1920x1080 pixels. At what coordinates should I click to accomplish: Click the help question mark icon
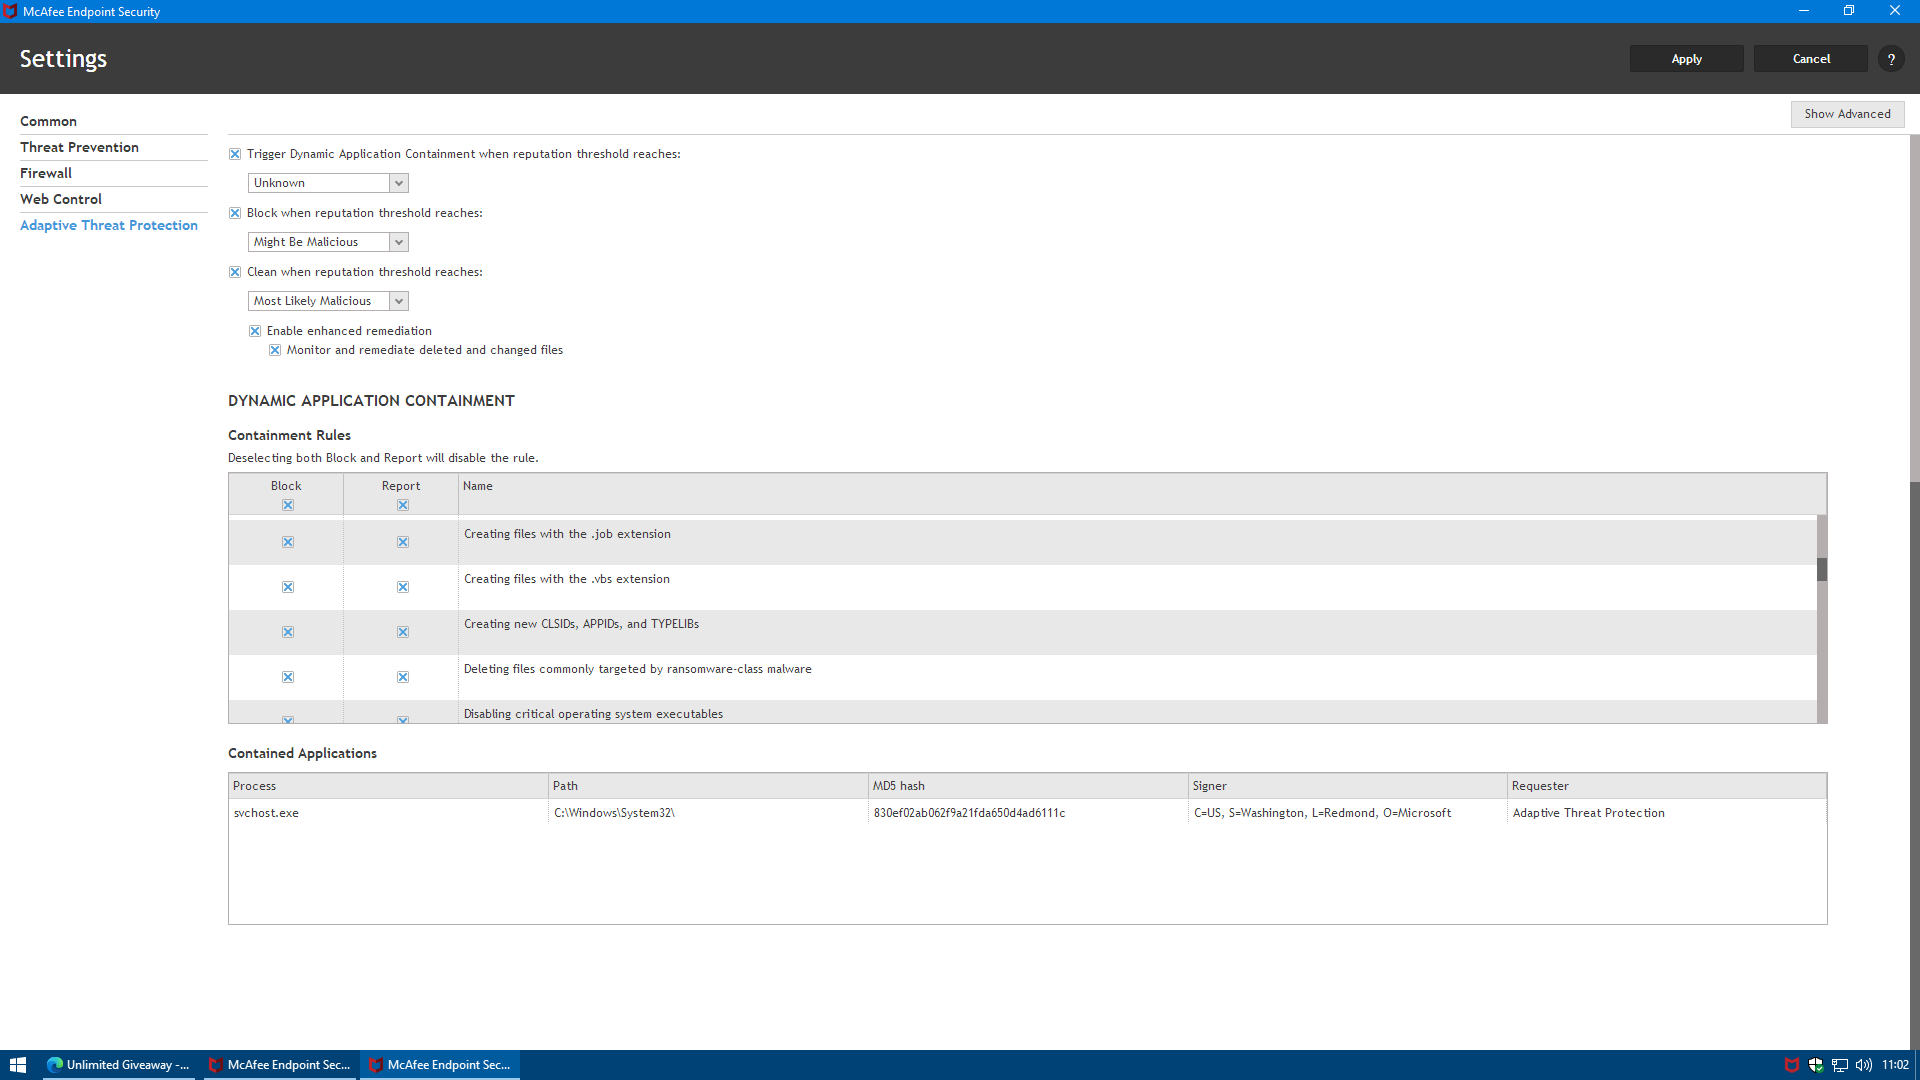1890,59
